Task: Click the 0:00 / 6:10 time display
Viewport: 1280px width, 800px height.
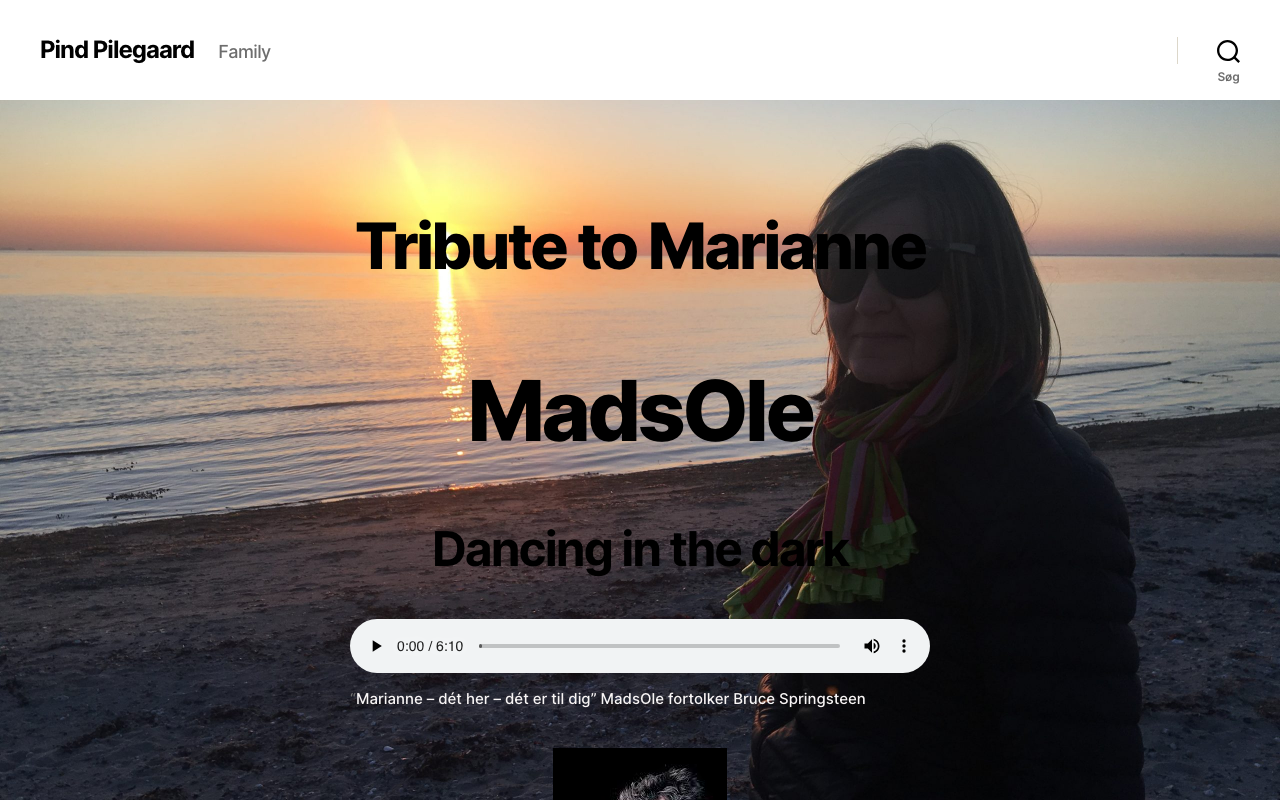Action: [430, 646]
